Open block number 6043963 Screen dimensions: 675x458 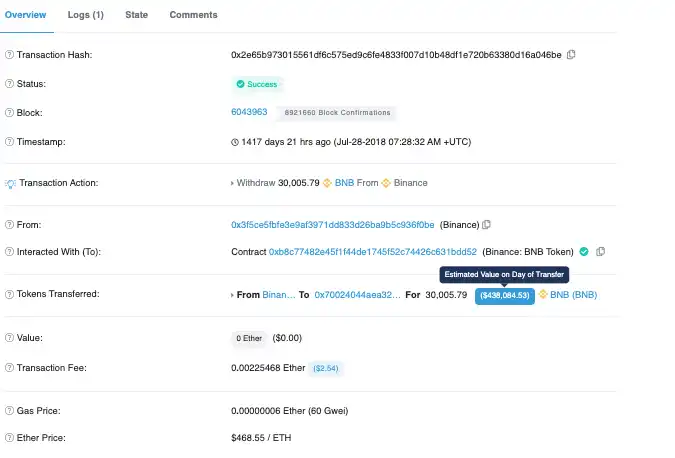249,112
